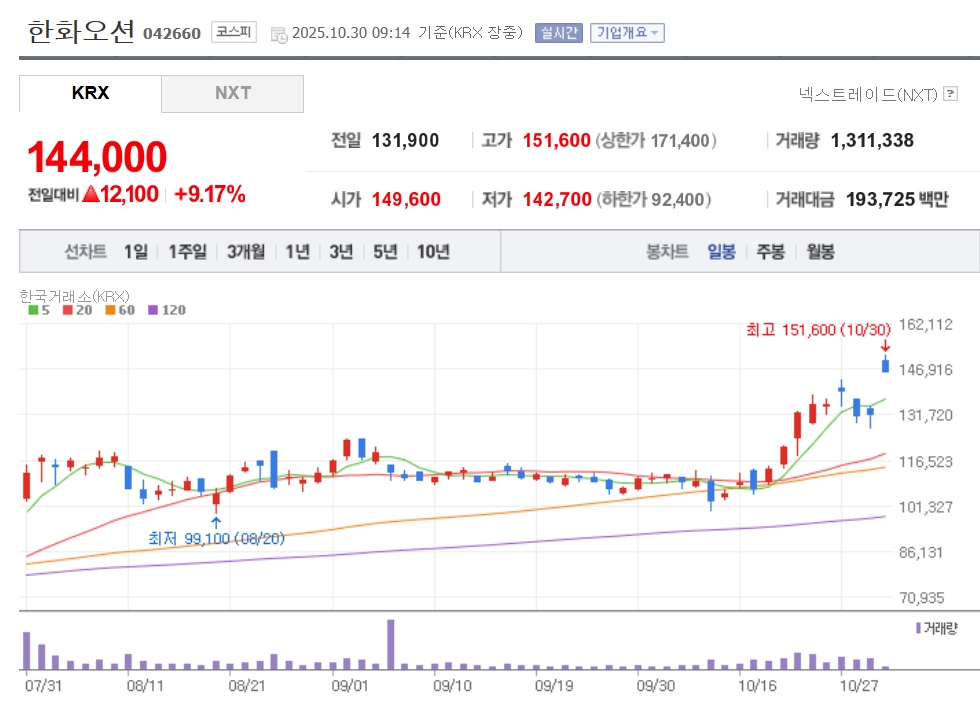Click the NXT help question-mark icon
The image size is (980, 719).
951,94
